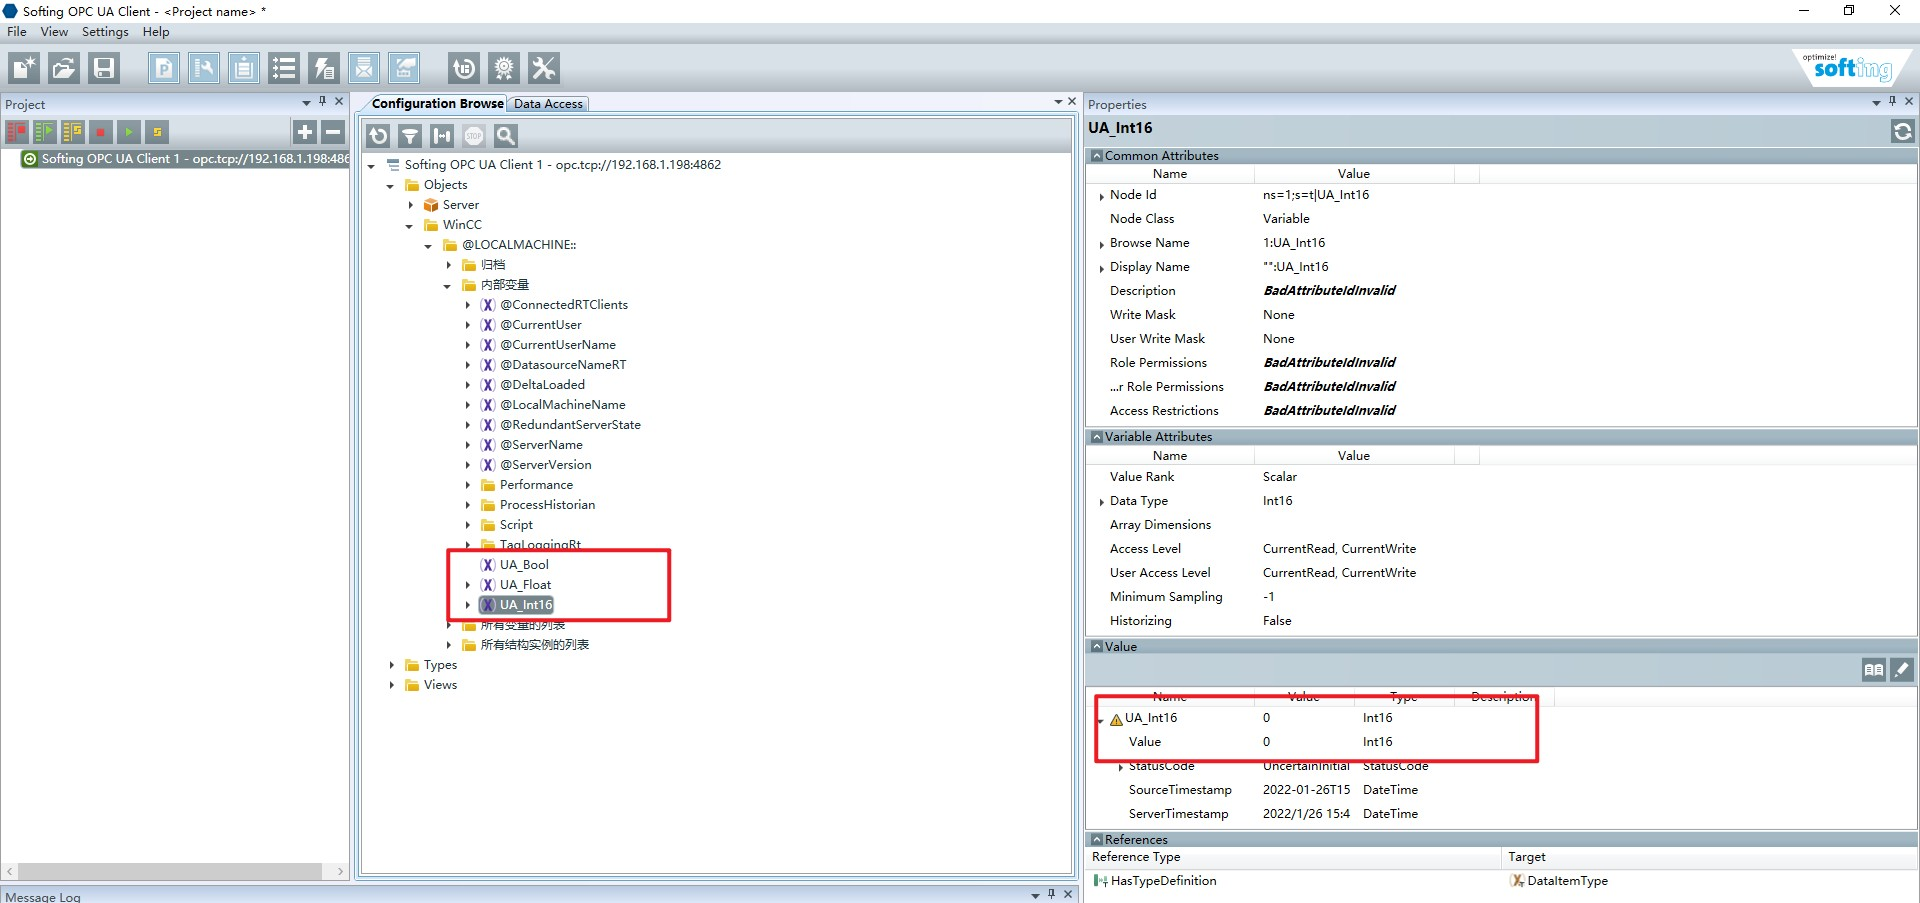This screenshot has height=903, width=1920.
Task: Click the magnifier search icon in browse toolbar
Action: [x=506, y=135]
